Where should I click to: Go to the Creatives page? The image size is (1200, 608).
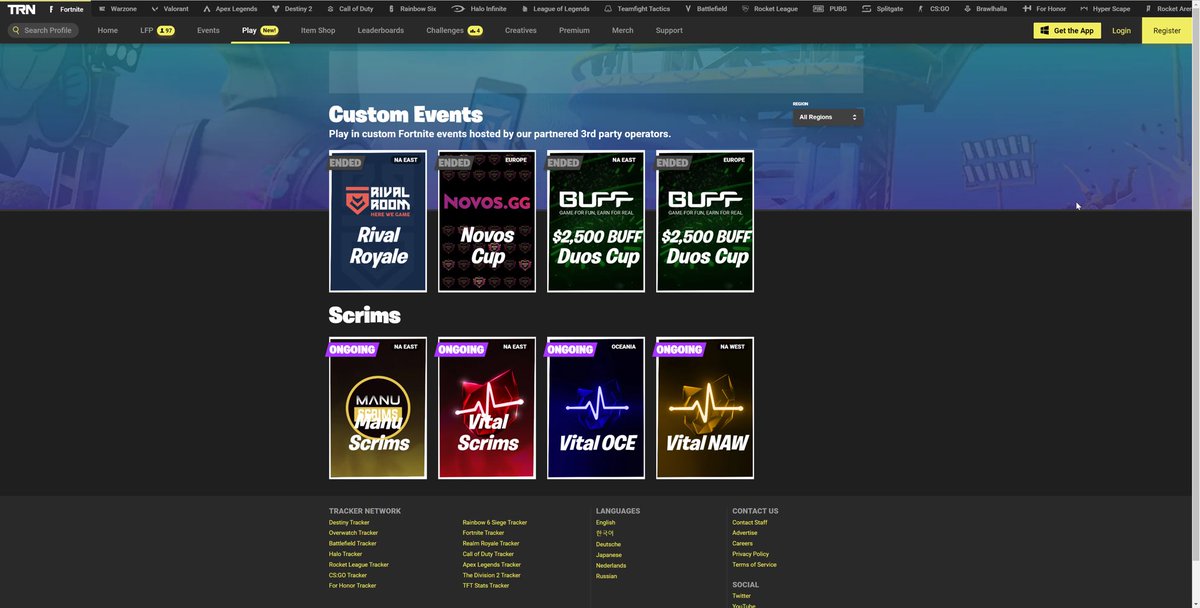(x=520, y=30)
